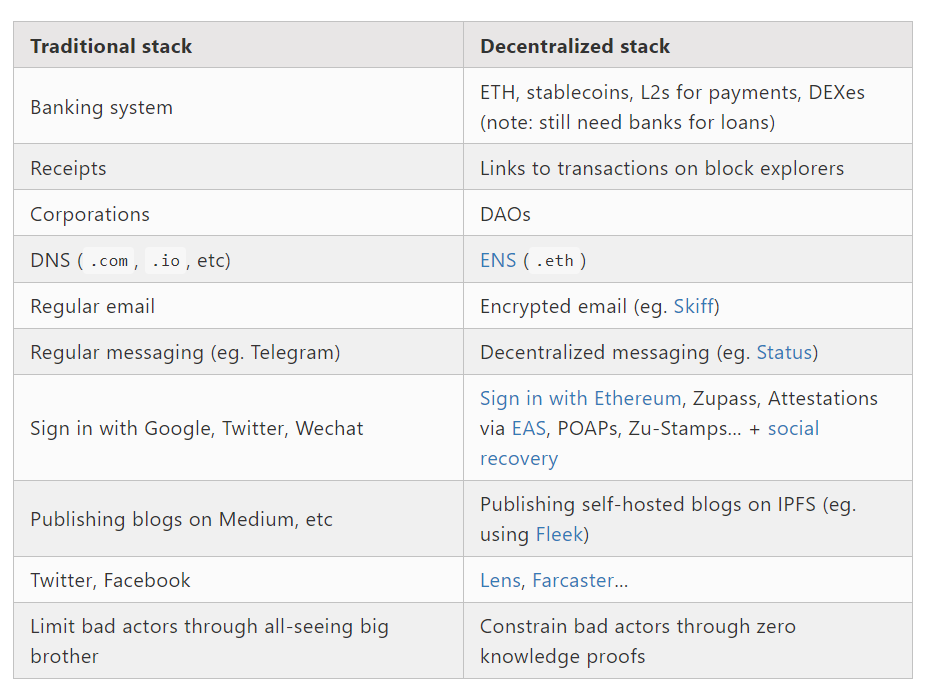The height and width of the screenshot is (685, 928).
Task: Click the Banking system cell
Action: point(101,107)
